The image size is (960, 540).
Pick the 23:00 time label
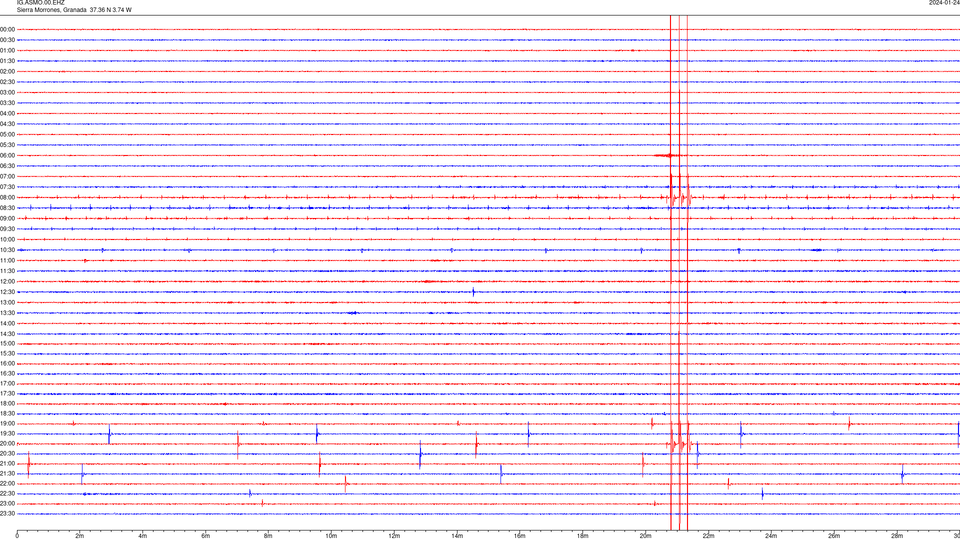coord(7,504)
